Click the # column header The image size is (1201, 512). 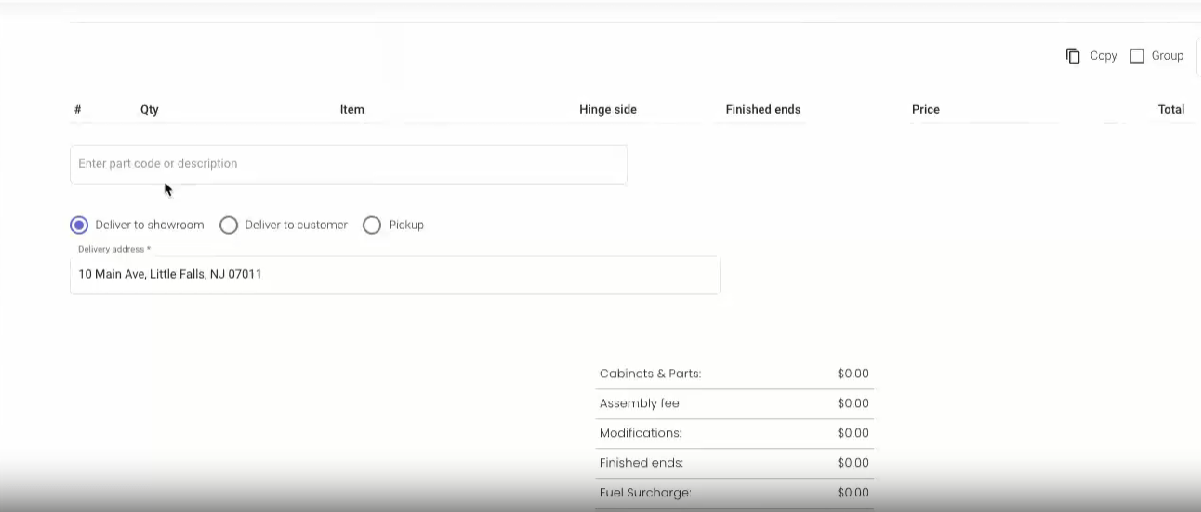pos(78,110)
